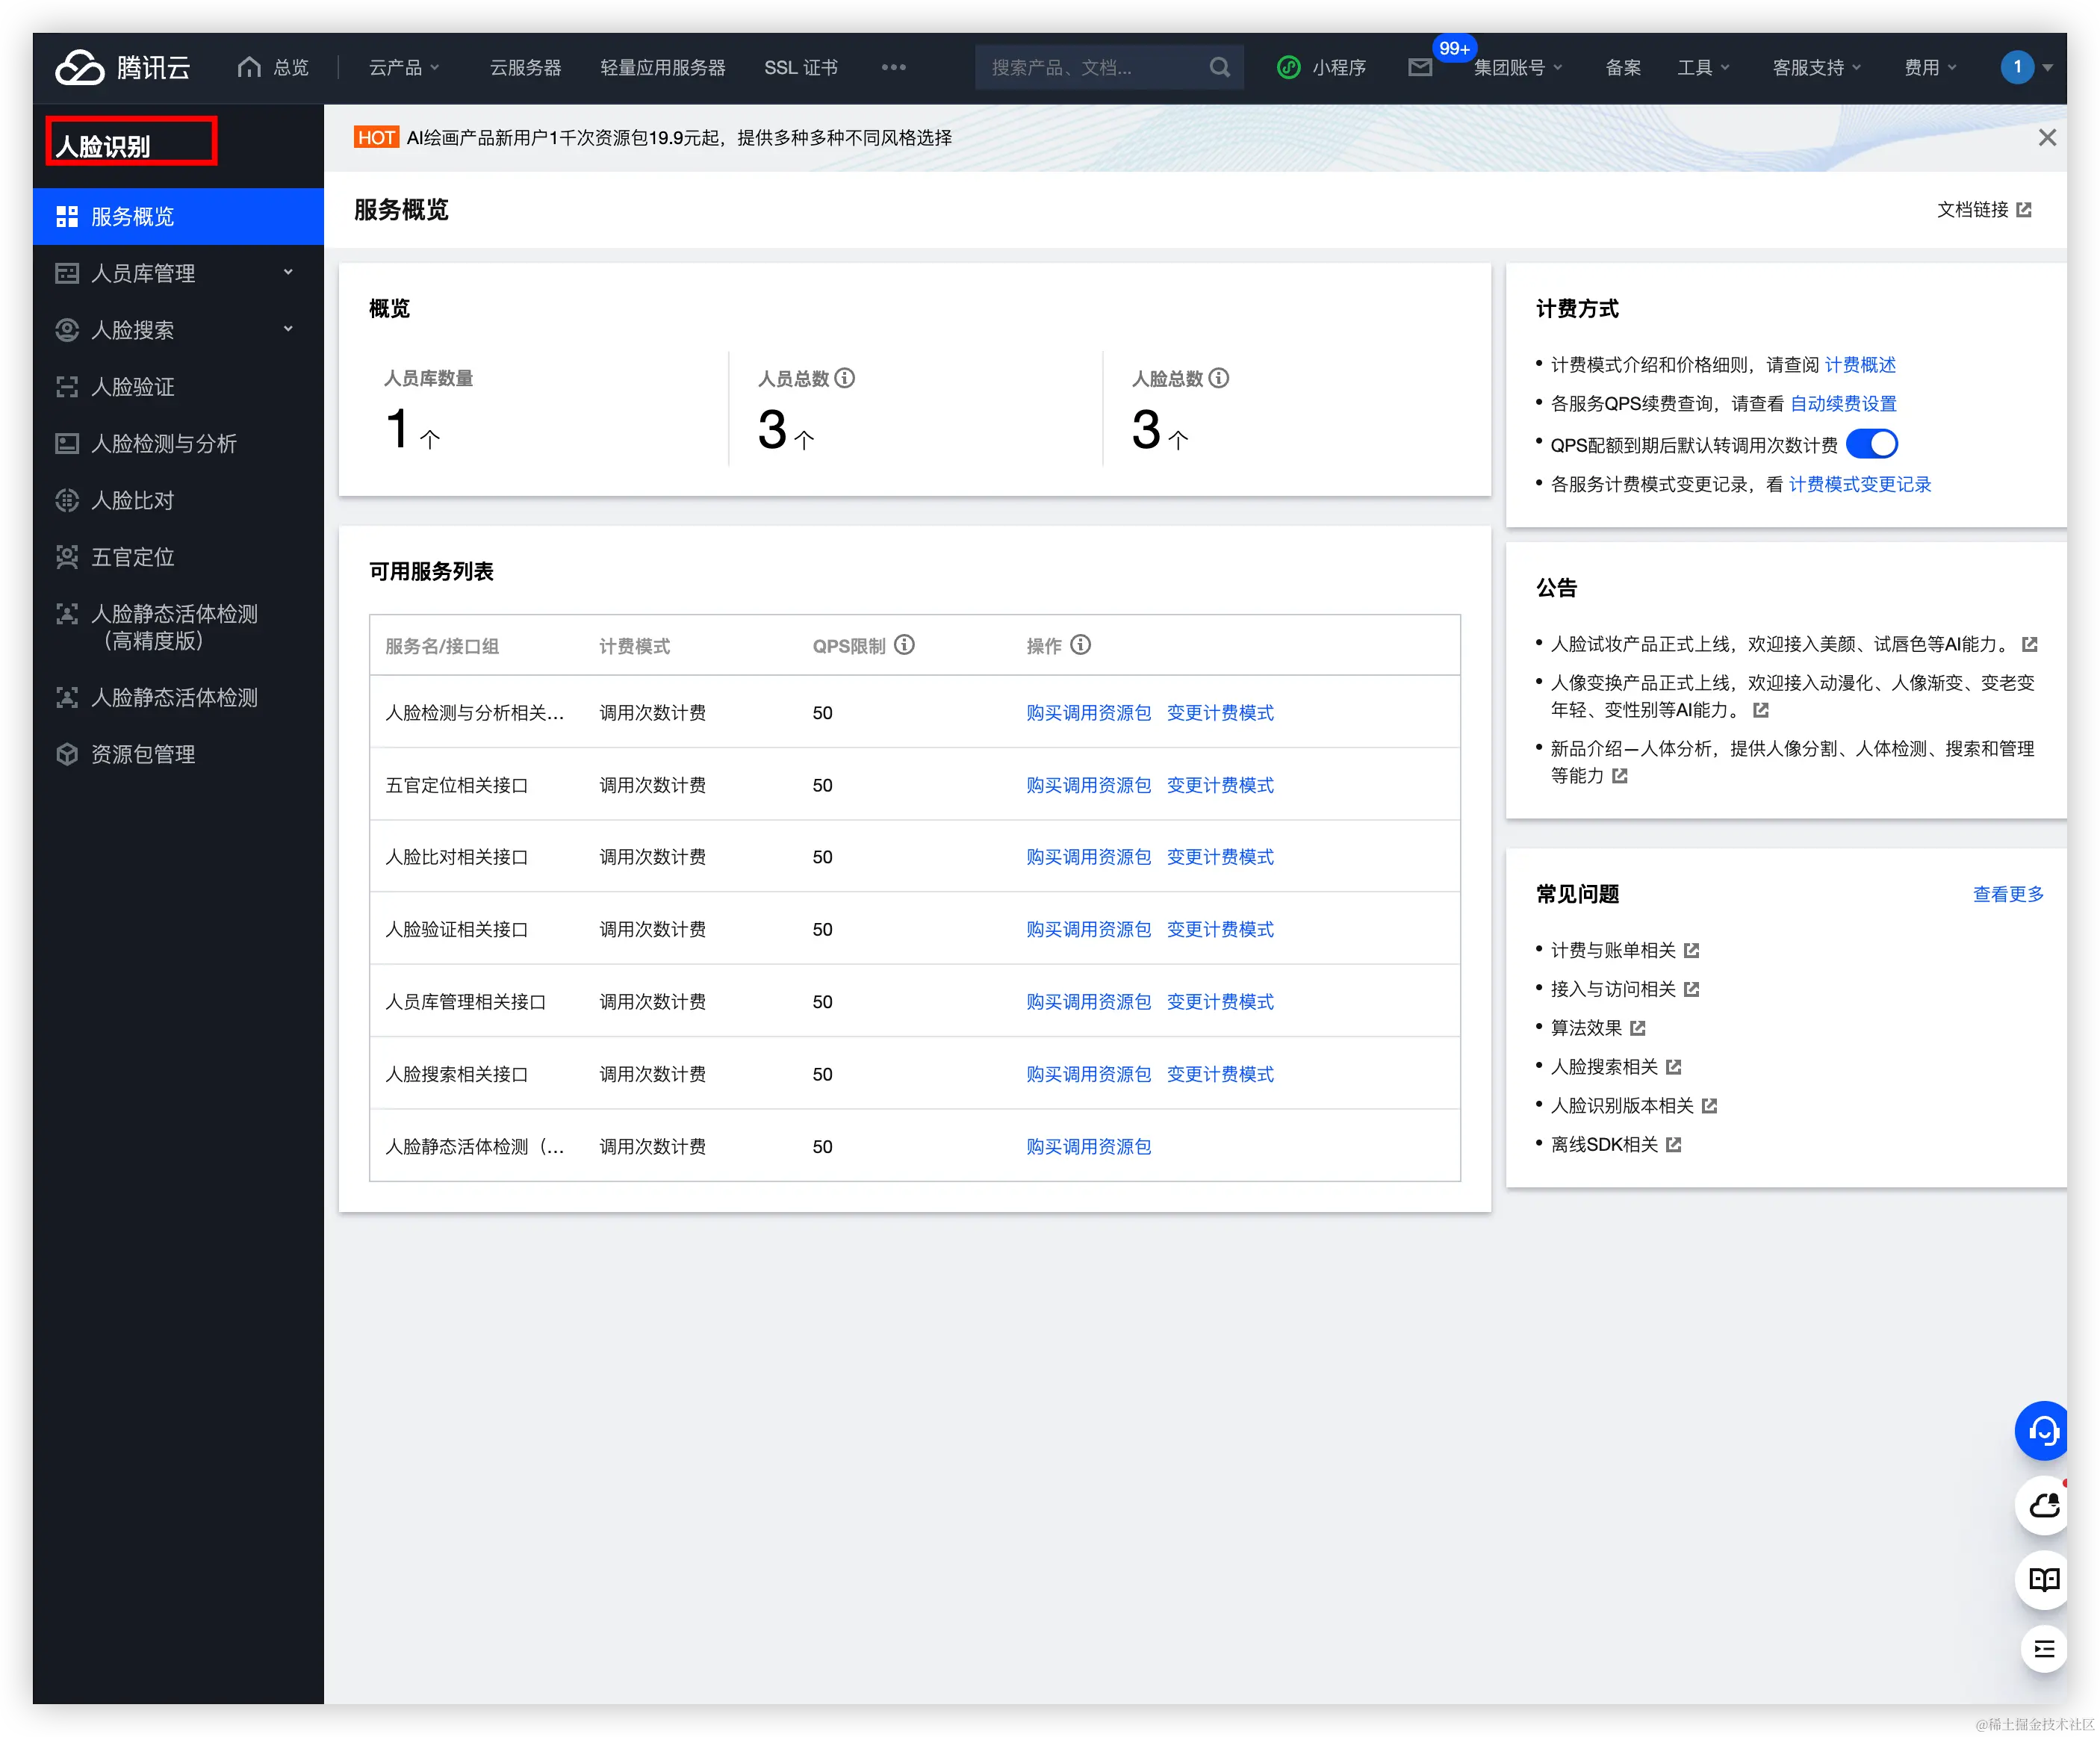The image size is (2100, 1737).
Task: Close the HOT announcement banner
Action: [2047, 138]
